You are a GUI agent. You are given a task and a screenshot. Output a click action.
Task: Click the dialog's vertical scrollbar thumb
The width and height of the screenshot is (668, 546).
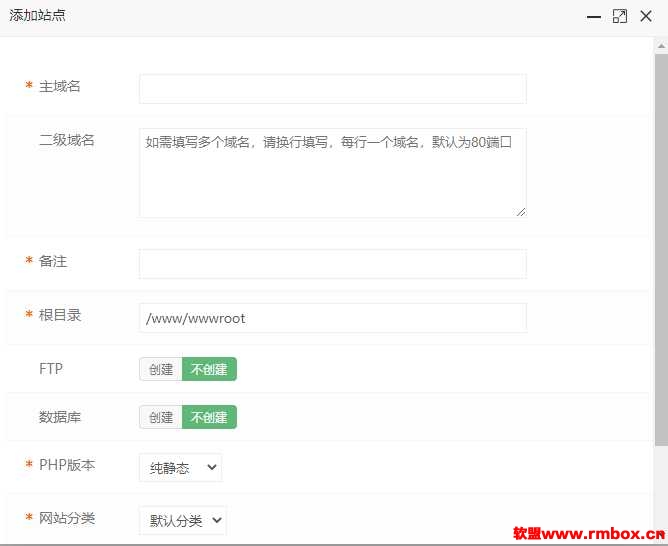tap(661, 250)
